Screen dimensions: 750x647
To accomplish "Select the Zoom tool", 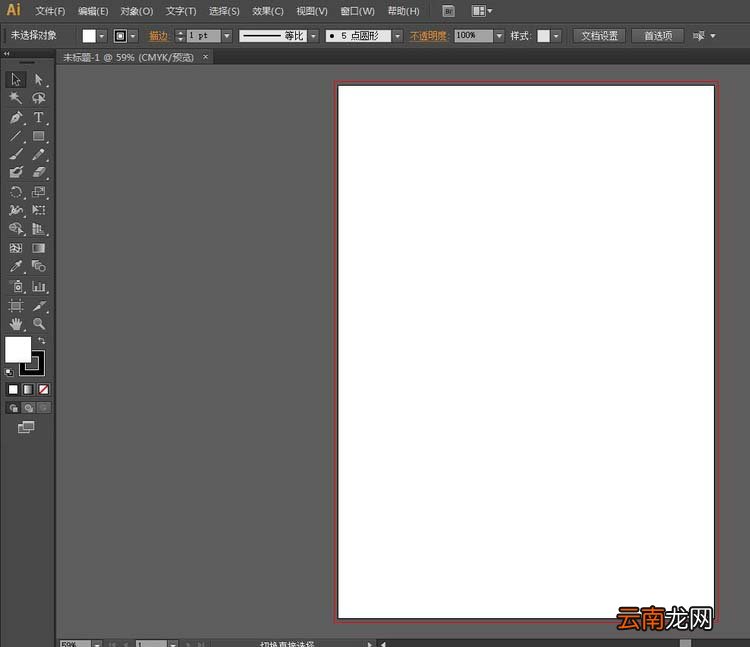I will point(38,324).
